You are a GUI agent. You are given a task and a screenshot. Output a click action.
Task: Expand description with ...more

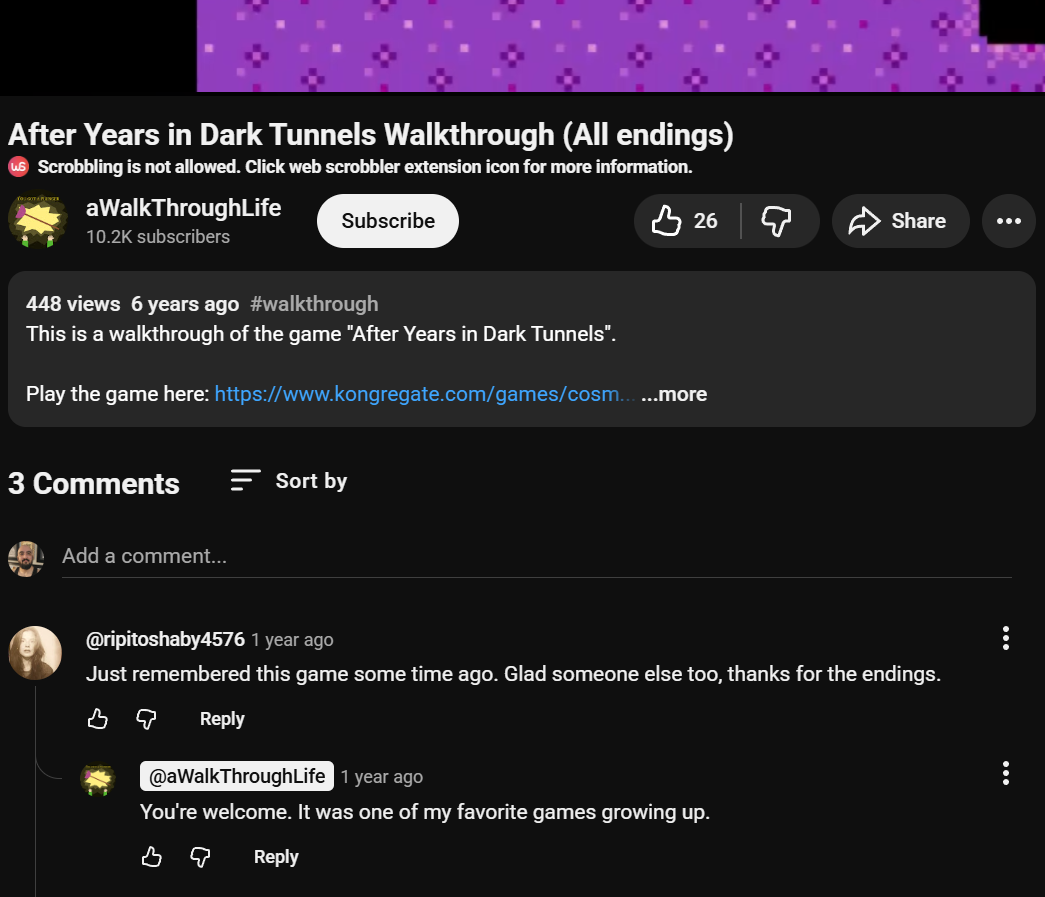674,394
